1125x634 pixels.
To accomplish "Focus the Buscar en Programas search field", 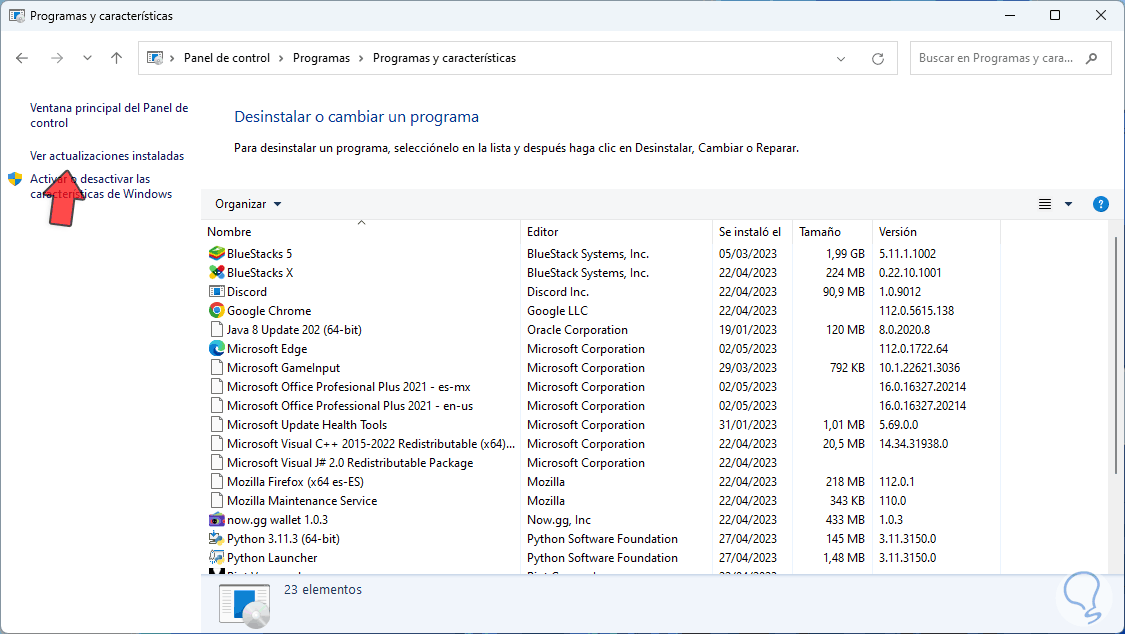I will coord(997,59).
